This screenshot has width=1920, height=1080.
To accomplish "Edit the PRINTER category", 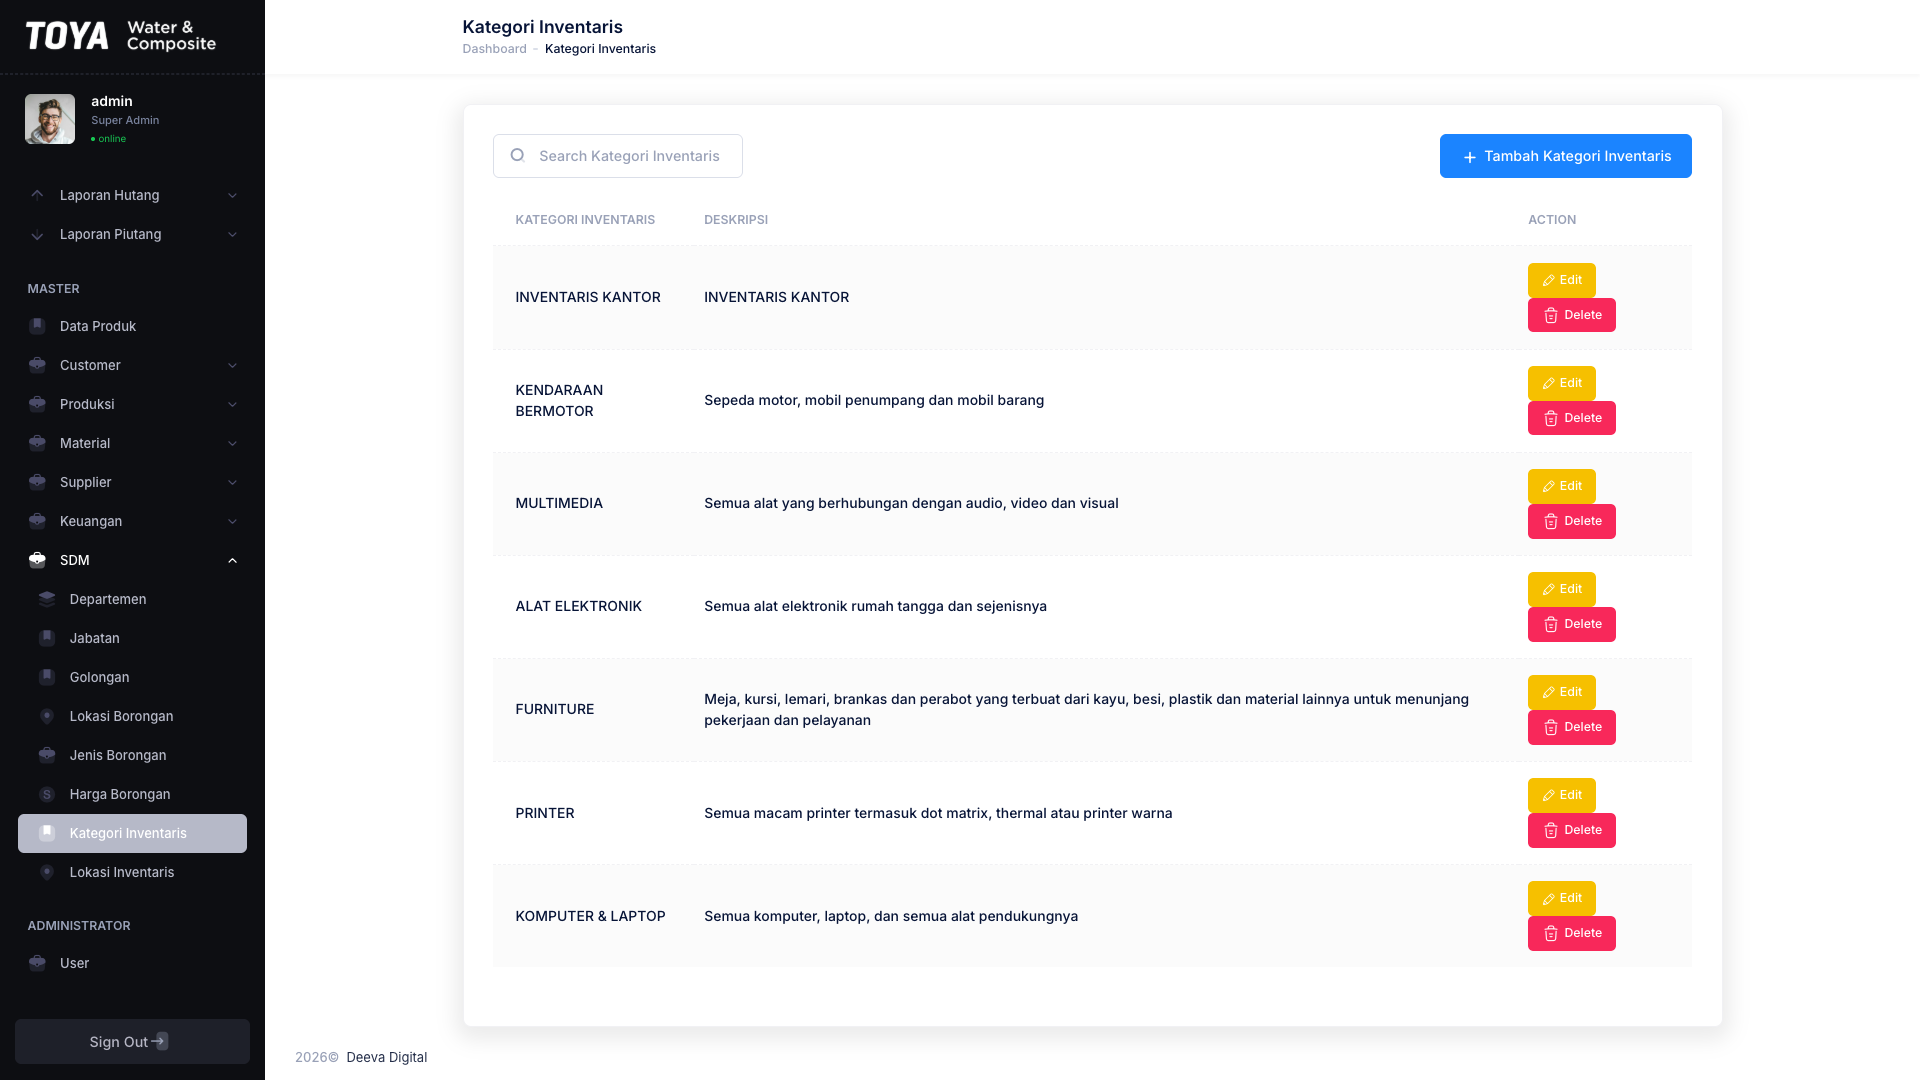I will 1561,795.
